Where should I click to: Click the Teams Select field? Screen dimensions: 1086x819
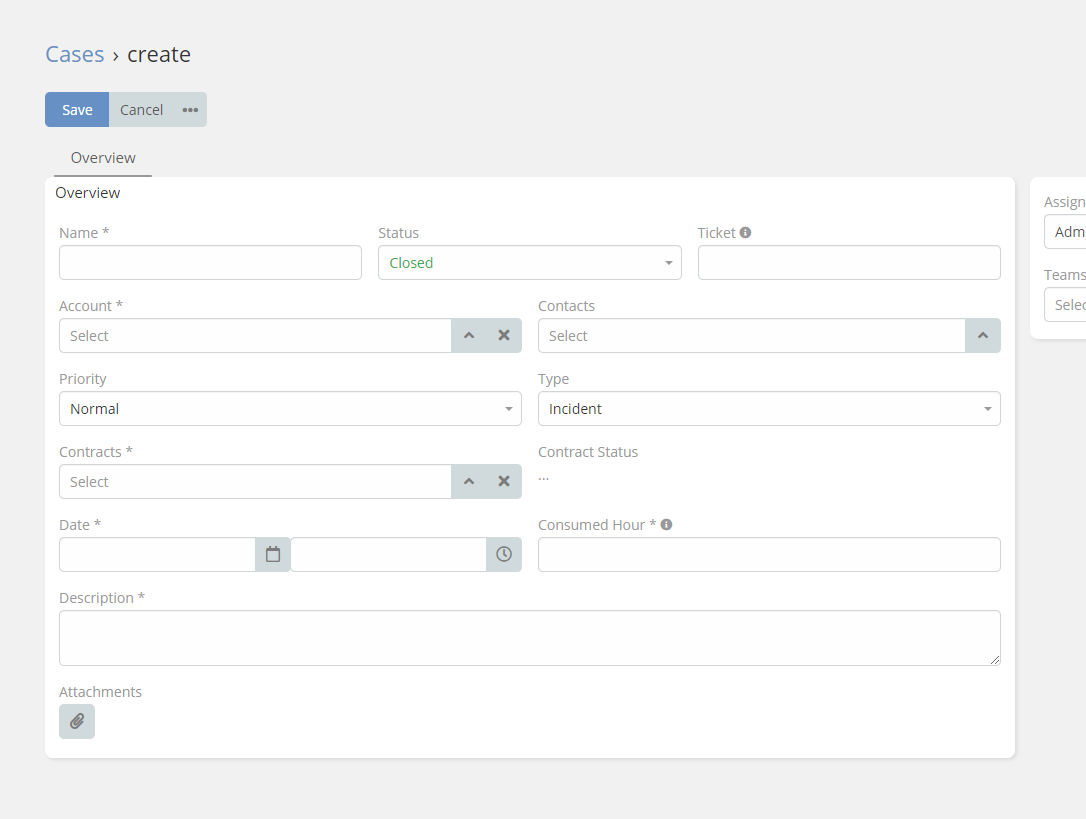point(1065,305)
